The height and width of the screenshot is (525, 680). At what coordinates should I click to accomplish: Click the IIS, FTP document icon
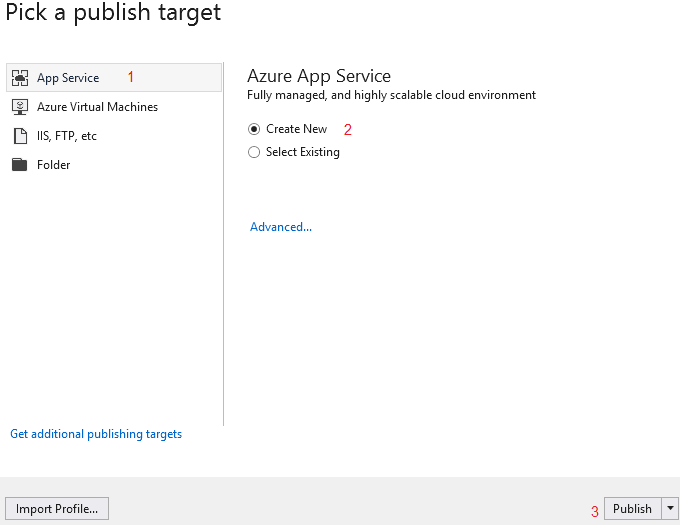20,136
